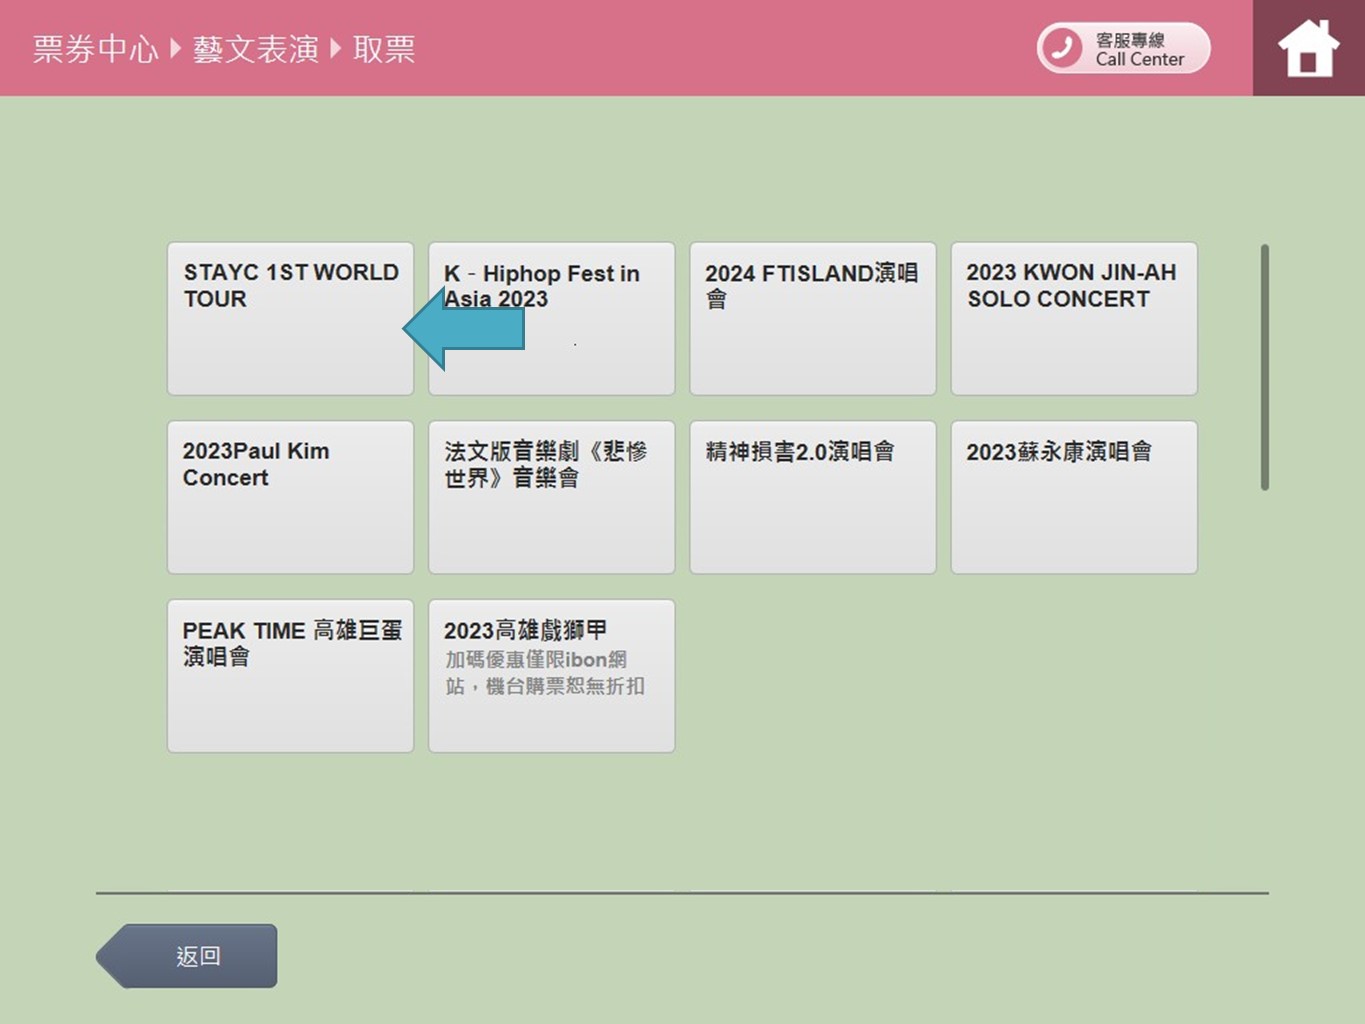Open 2023蘇永康演唱會 event tile

tap(1073, 497)
